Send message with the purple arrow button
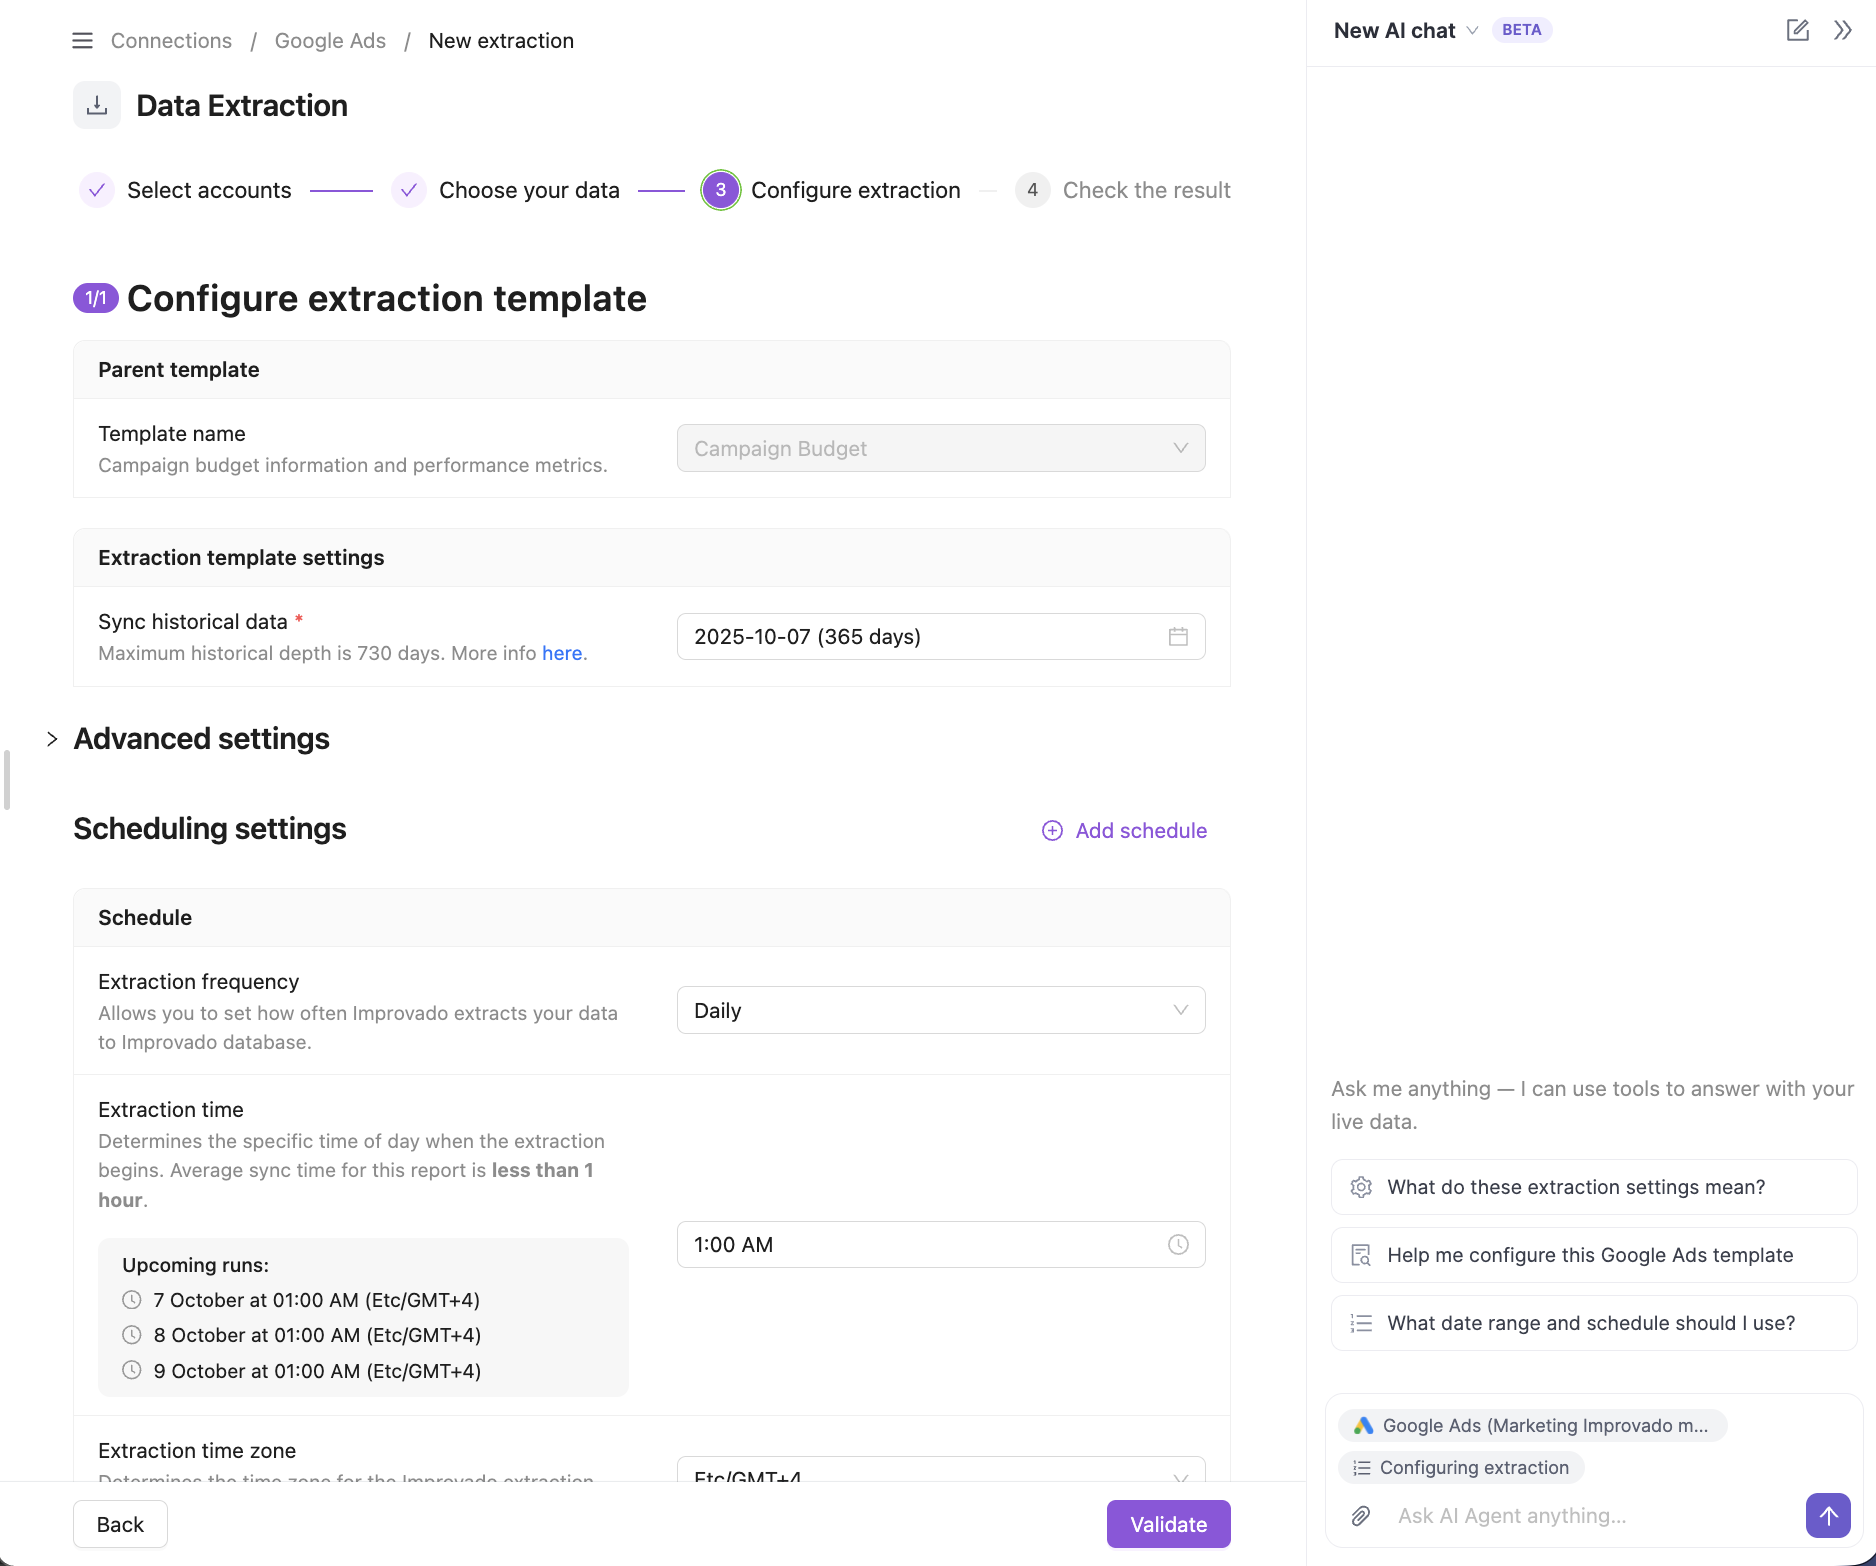The width and height of the screenshot is (1876, 1566). (1828, 1516)
